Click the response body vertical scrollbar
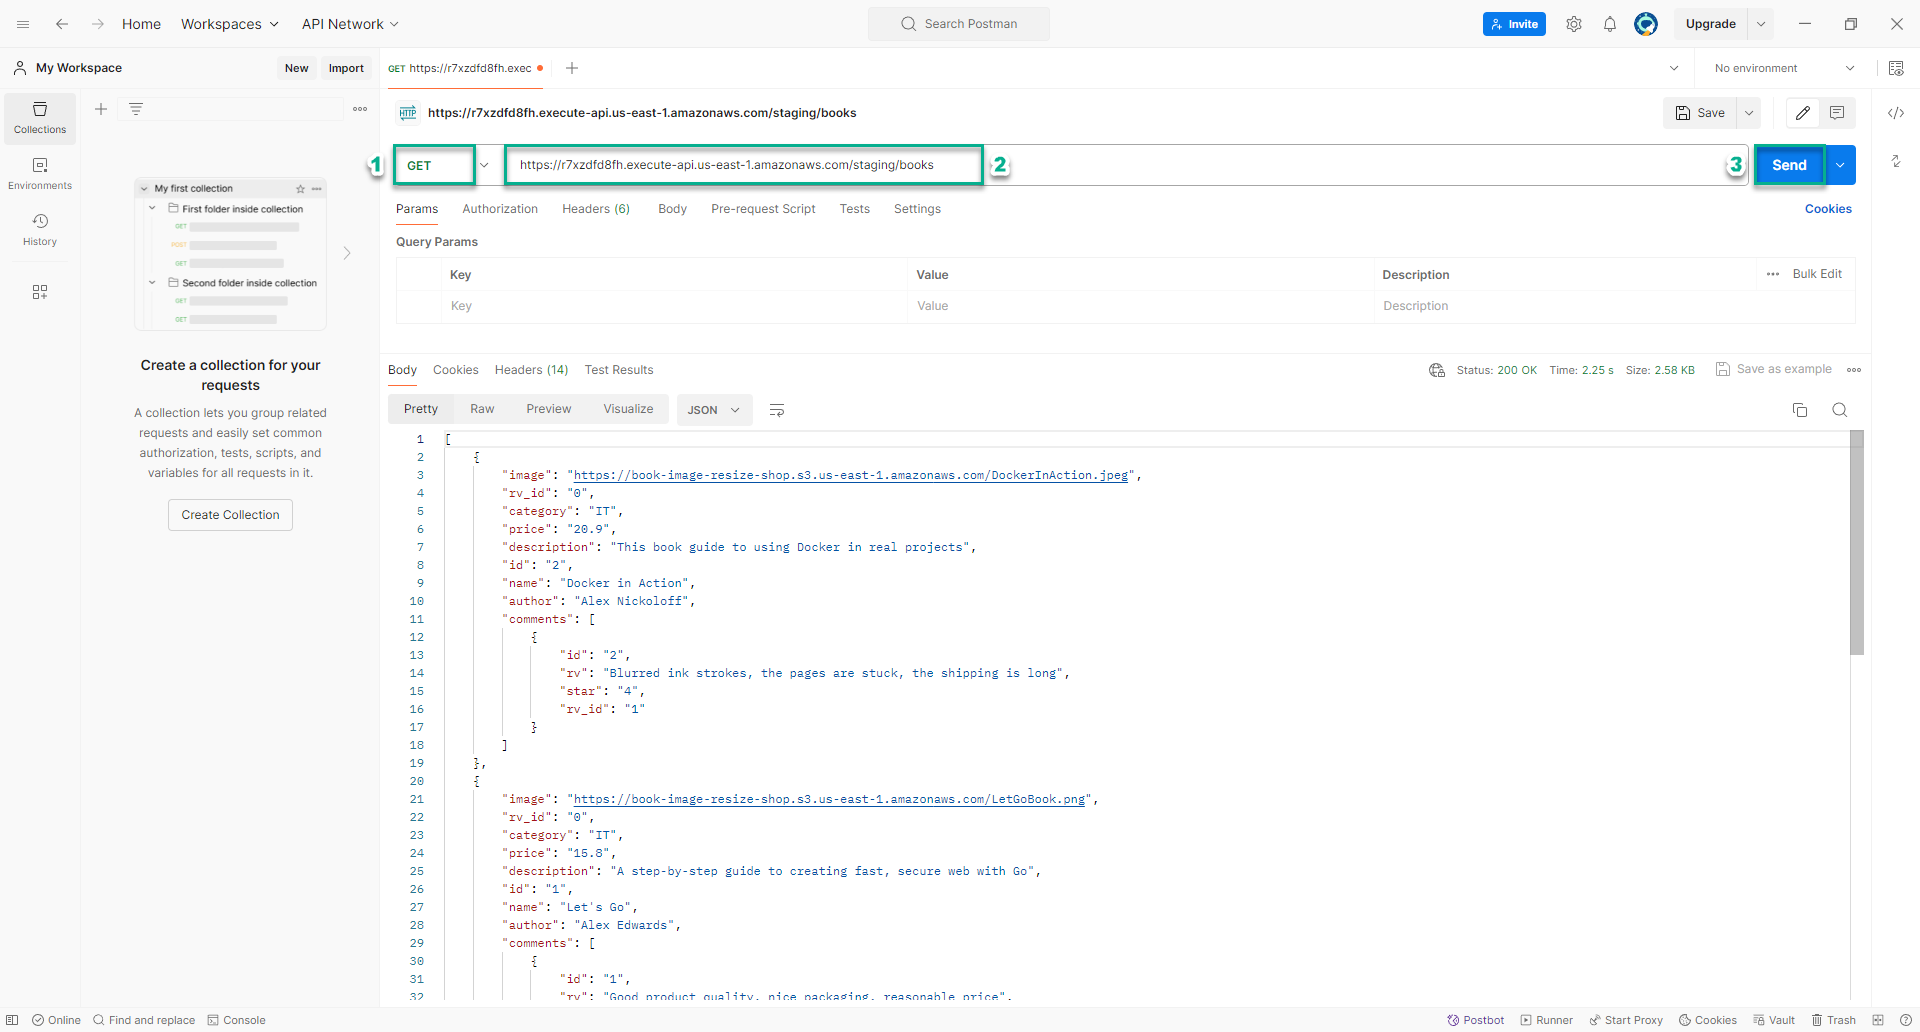1920x1032 pixels. point(1857,542)
